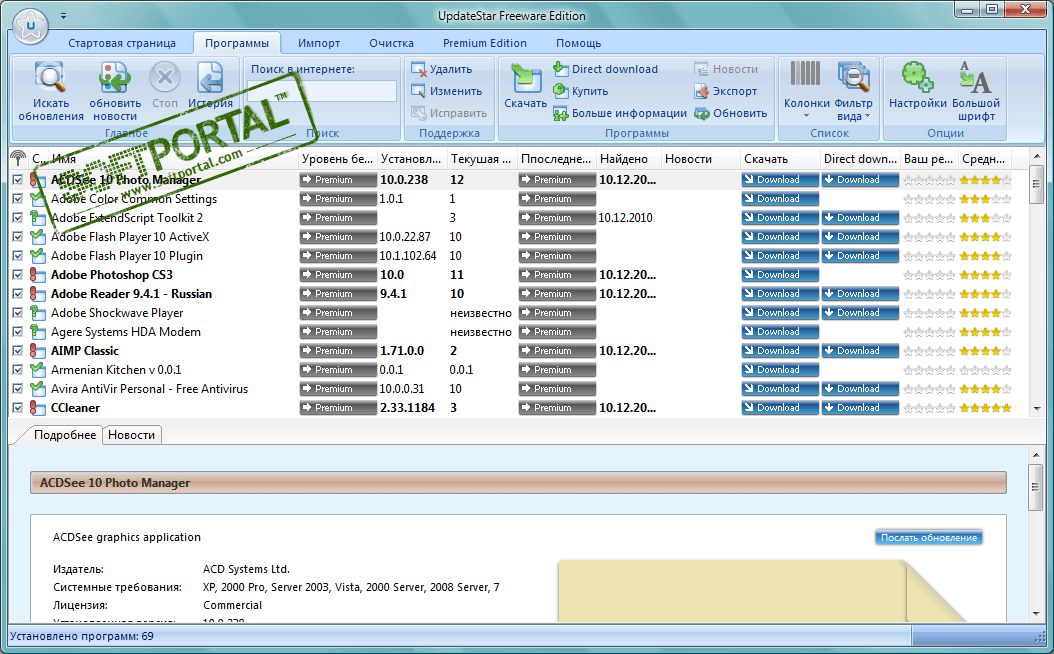Click in the Поиск в интернете search field
Viewport: 1054px width, 654px height.
[x=322, y=91]
